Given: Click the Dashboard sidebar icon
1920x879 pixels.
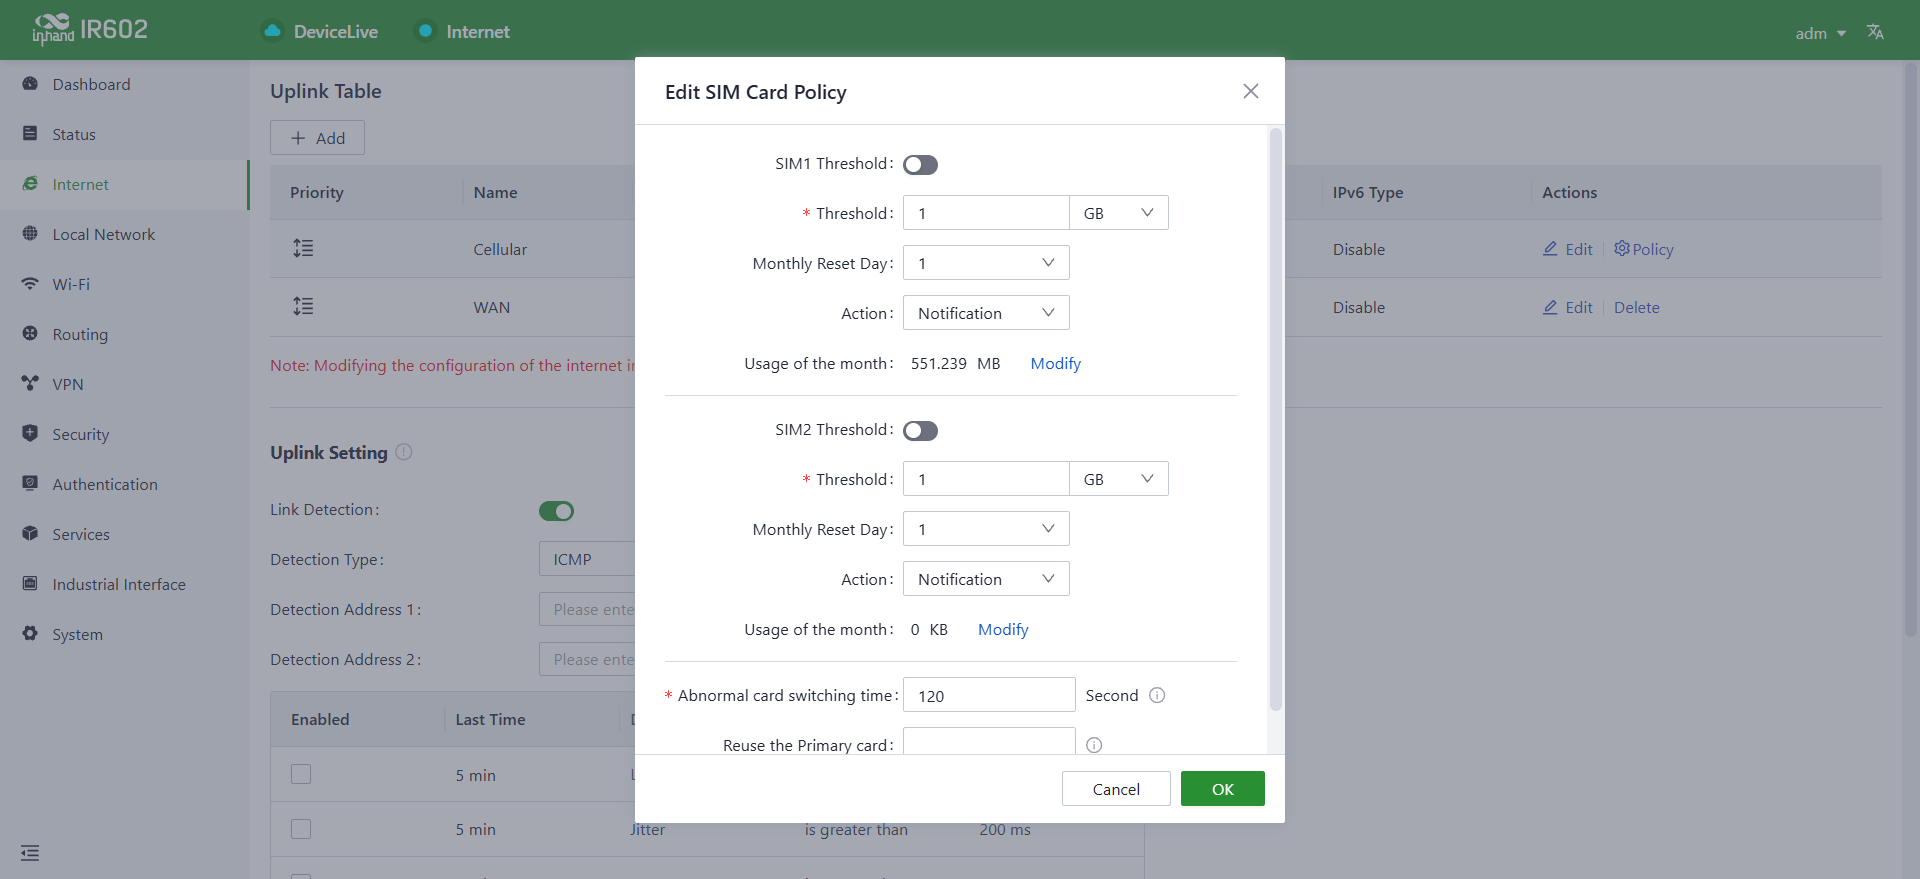Looking at the screenshot, I should (30, 84).
